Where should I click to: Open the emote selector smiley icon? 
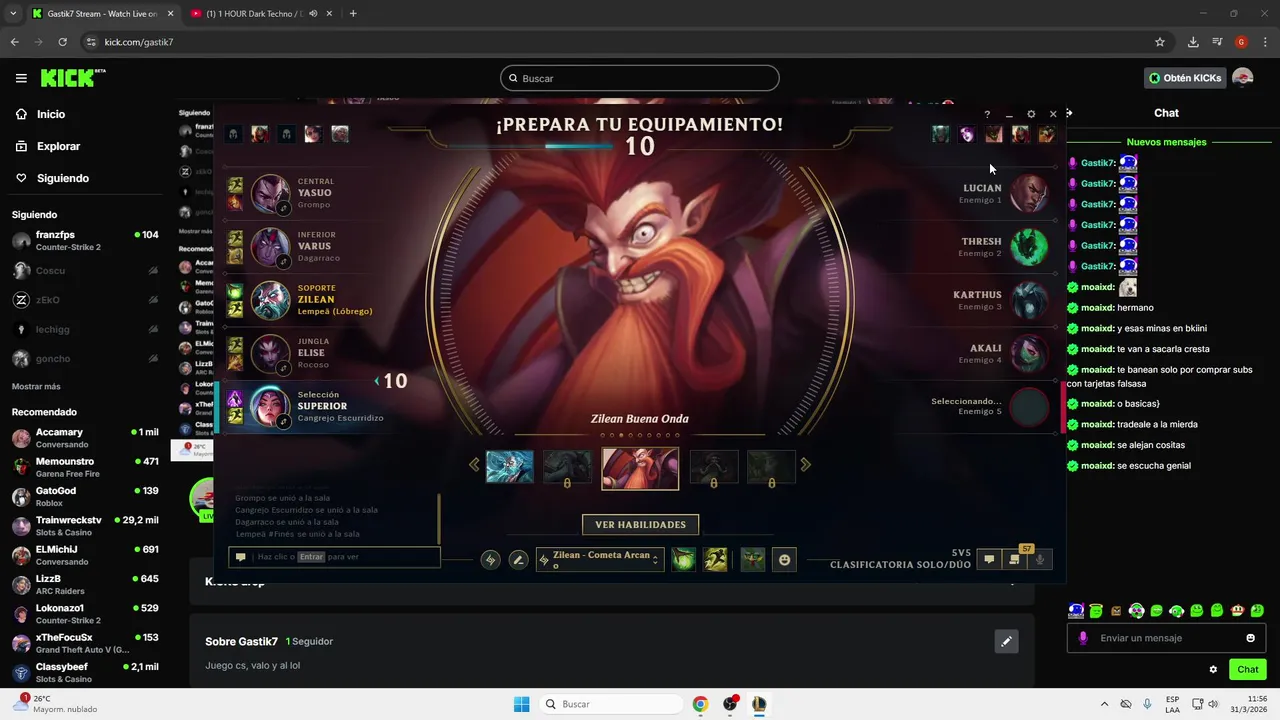(785, 560)
